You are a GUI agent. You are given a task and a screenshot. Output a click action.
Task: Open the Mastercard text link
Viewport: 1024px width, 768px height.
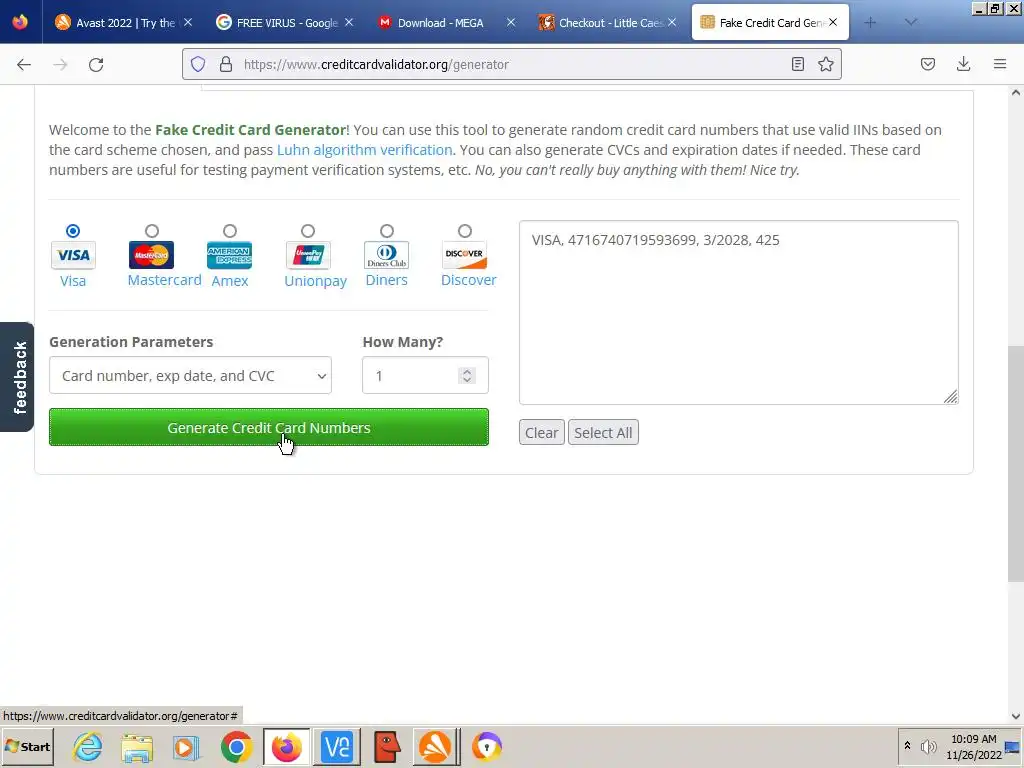[x=165, y=280]
